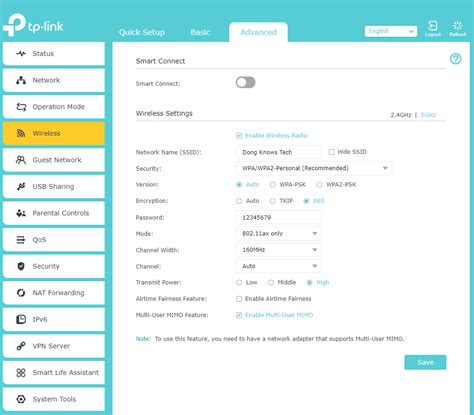Open the System Tools menu item
This screenshot has width=474, height=415.
(x=54, y=399)
